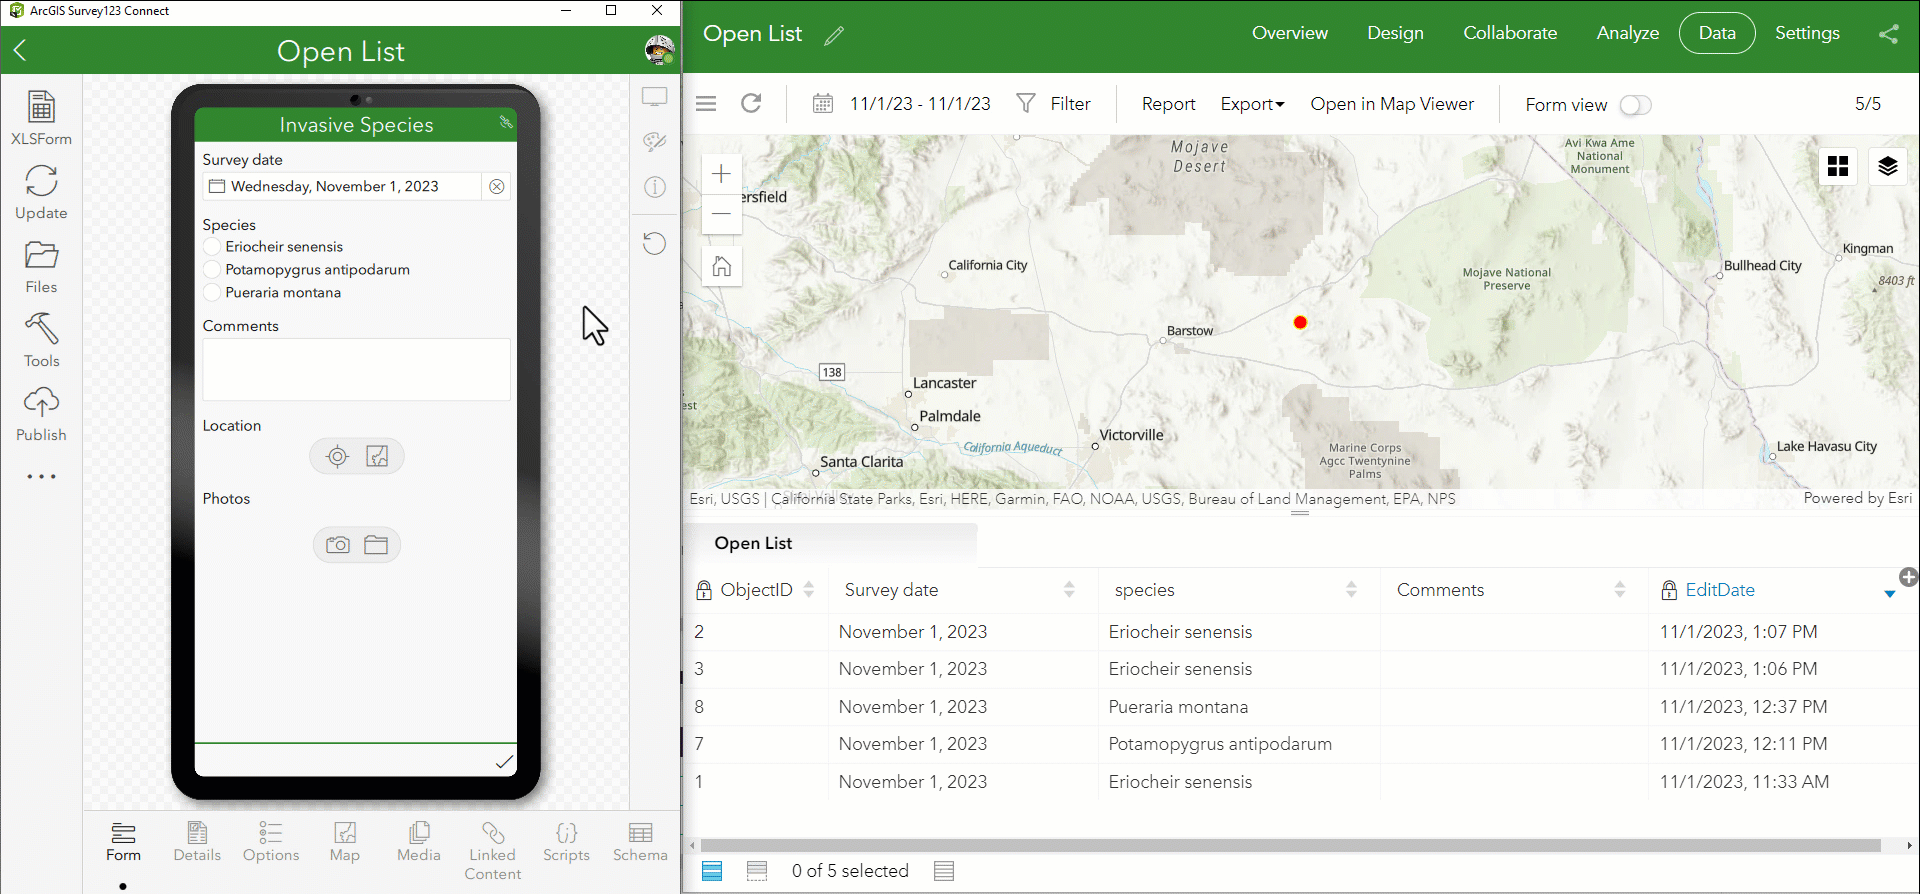Open the Files folder in Connect
The width and height of the screenshot is (1920, 894).
point(41,266)
